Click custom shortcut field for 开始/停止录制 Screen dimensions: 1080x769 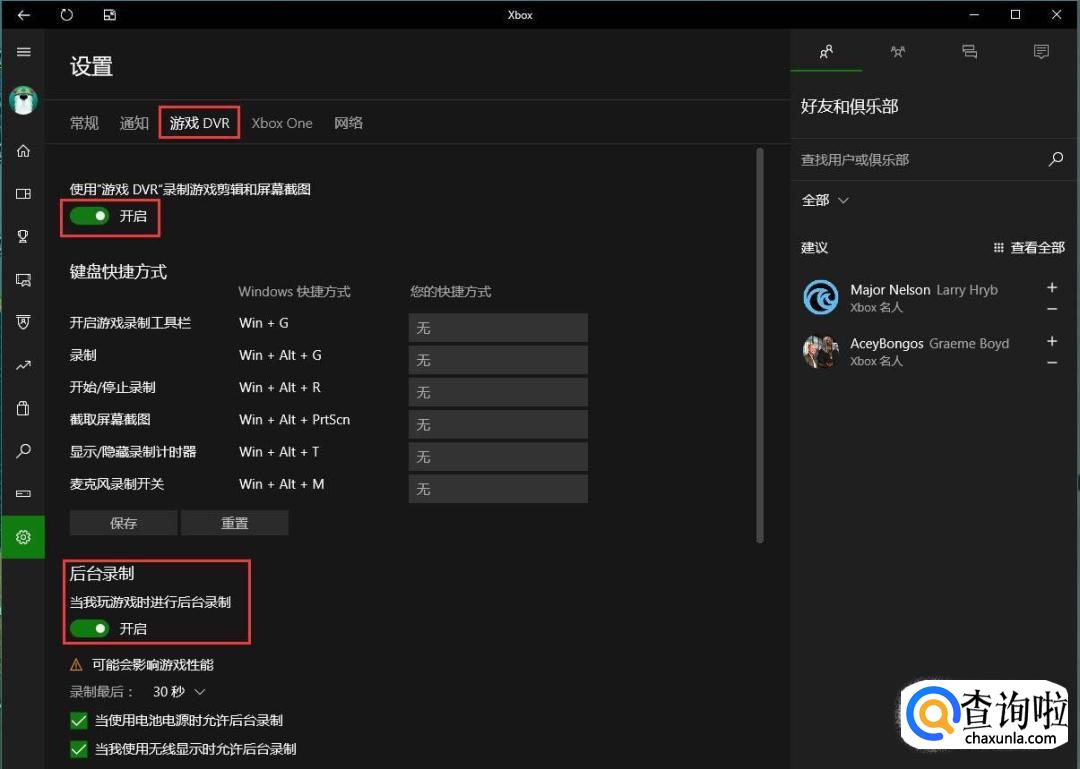pos(498,393)
